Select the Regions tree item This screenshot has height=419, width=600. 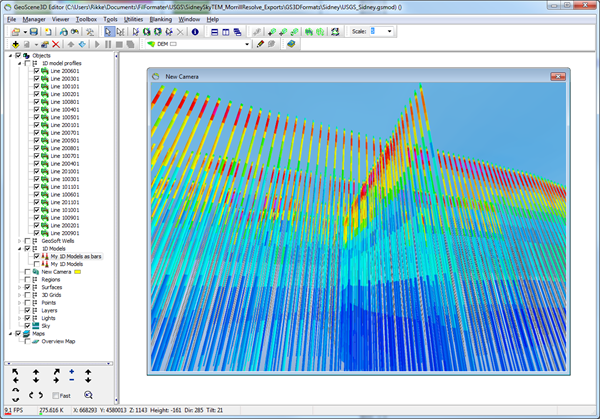(51, 279)
